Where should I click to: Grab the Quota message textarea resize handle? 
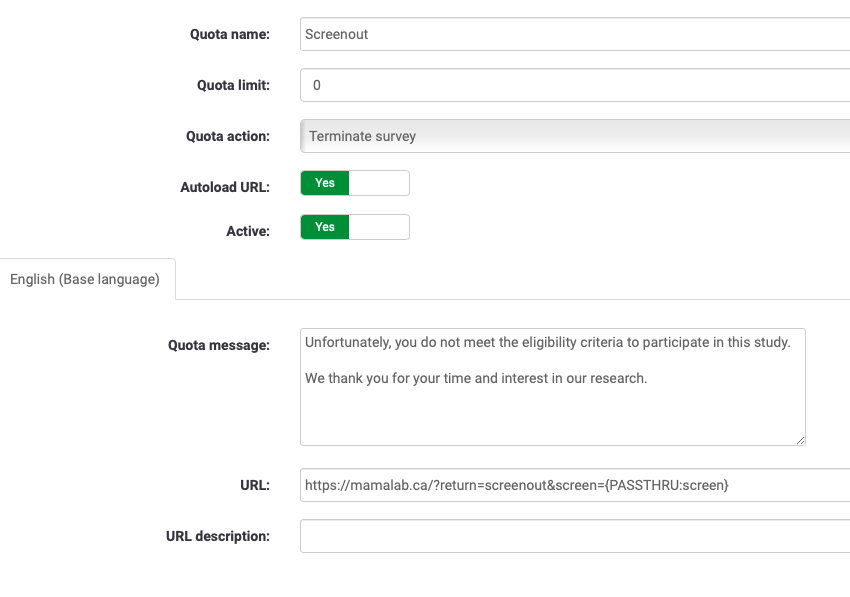800,440
